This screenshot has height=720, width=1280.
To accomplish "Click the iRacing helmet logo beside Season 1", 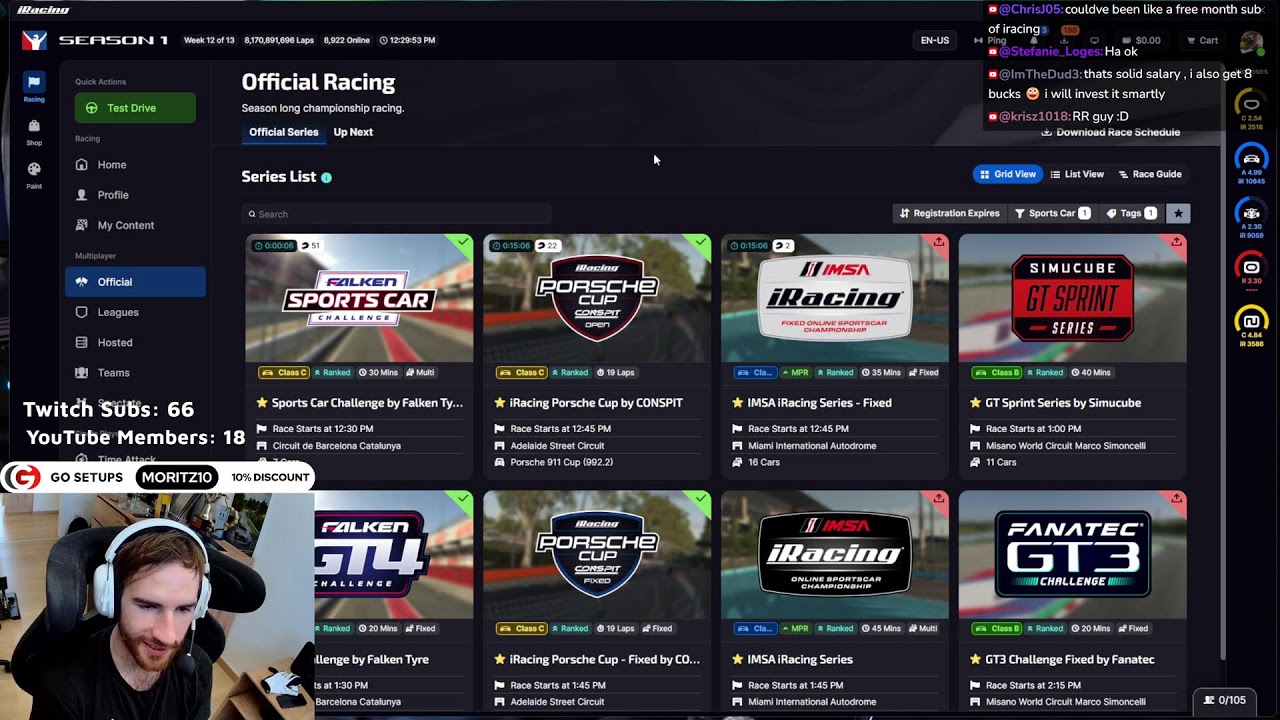I will tap(34, 40).
